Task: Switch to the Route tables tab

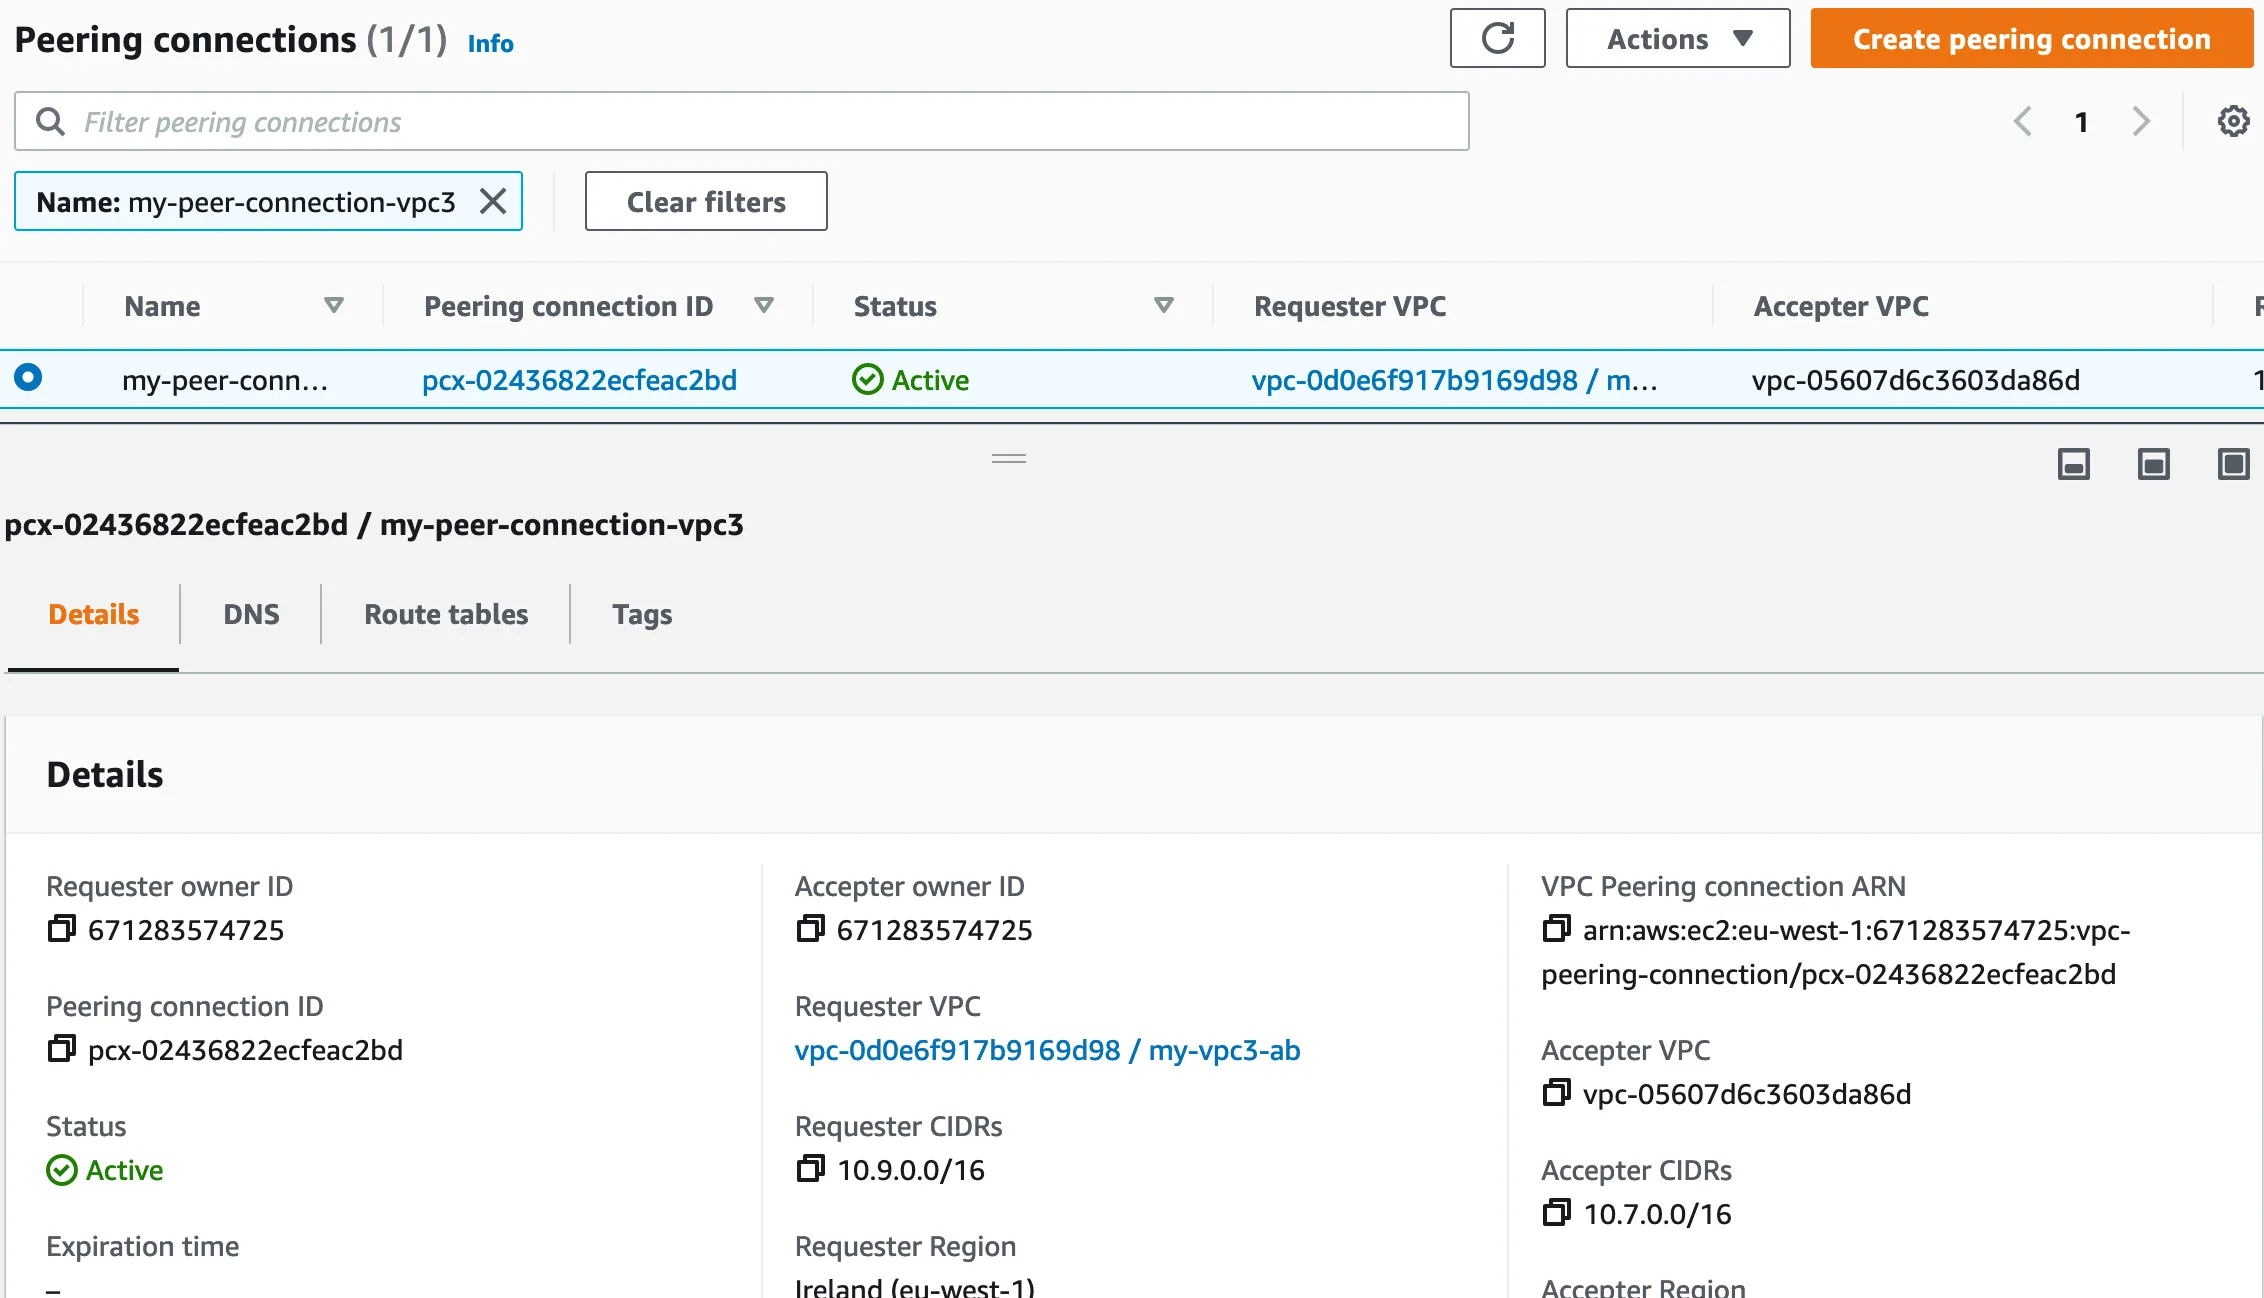Action: 446,614
